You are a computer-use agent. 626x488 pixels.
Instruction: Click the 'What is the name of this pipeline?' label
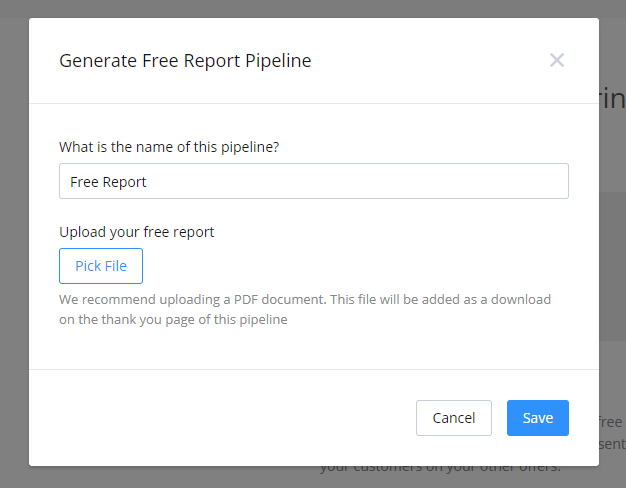(169, 146)
